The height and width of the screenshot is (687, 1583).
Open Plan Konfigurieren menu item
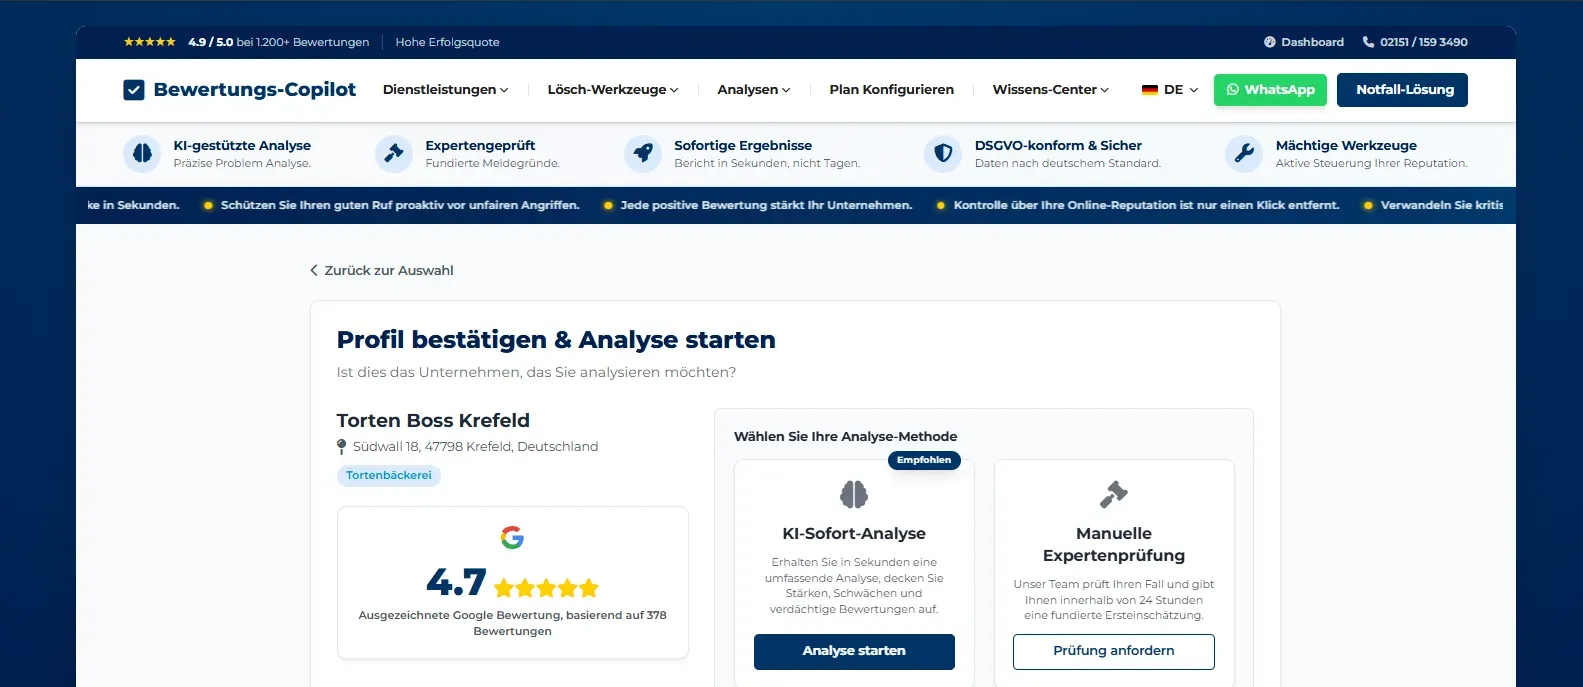click(891, 90)
